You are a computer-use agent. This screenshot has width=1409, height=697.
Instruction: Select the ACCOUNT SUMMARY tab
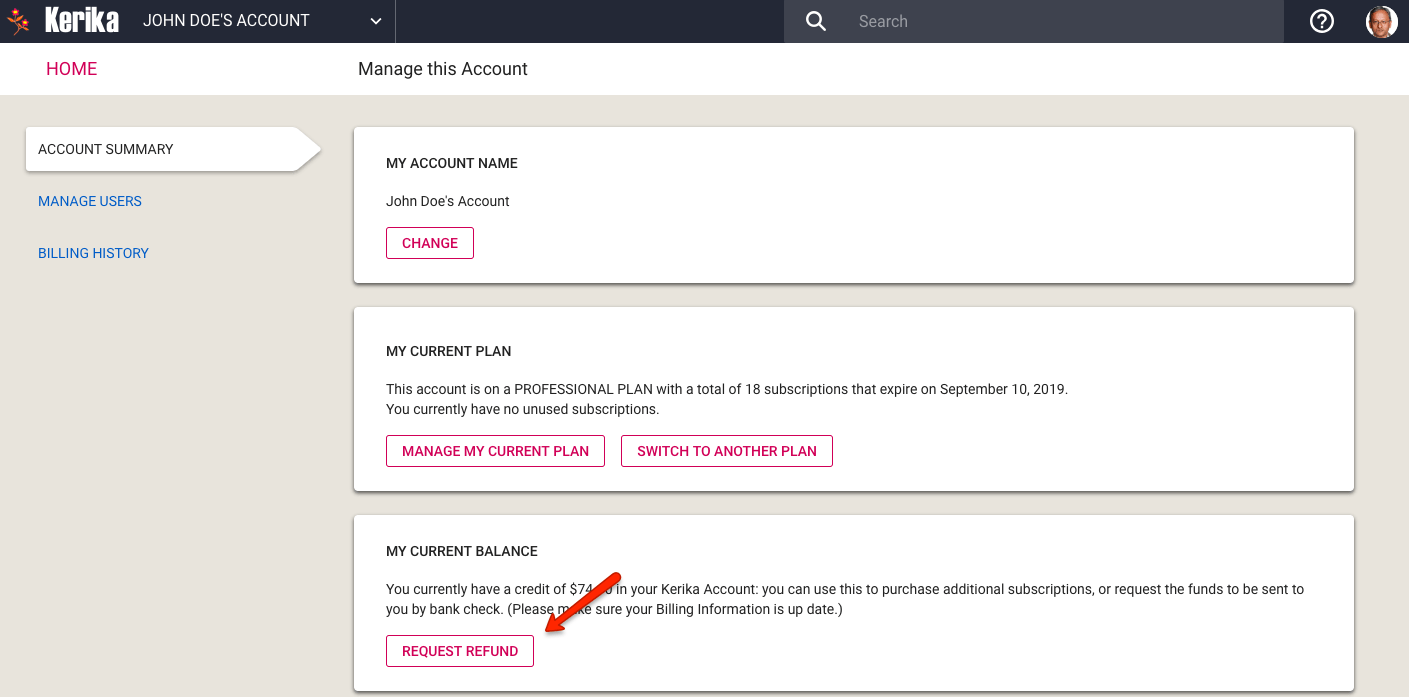point(105,148)
